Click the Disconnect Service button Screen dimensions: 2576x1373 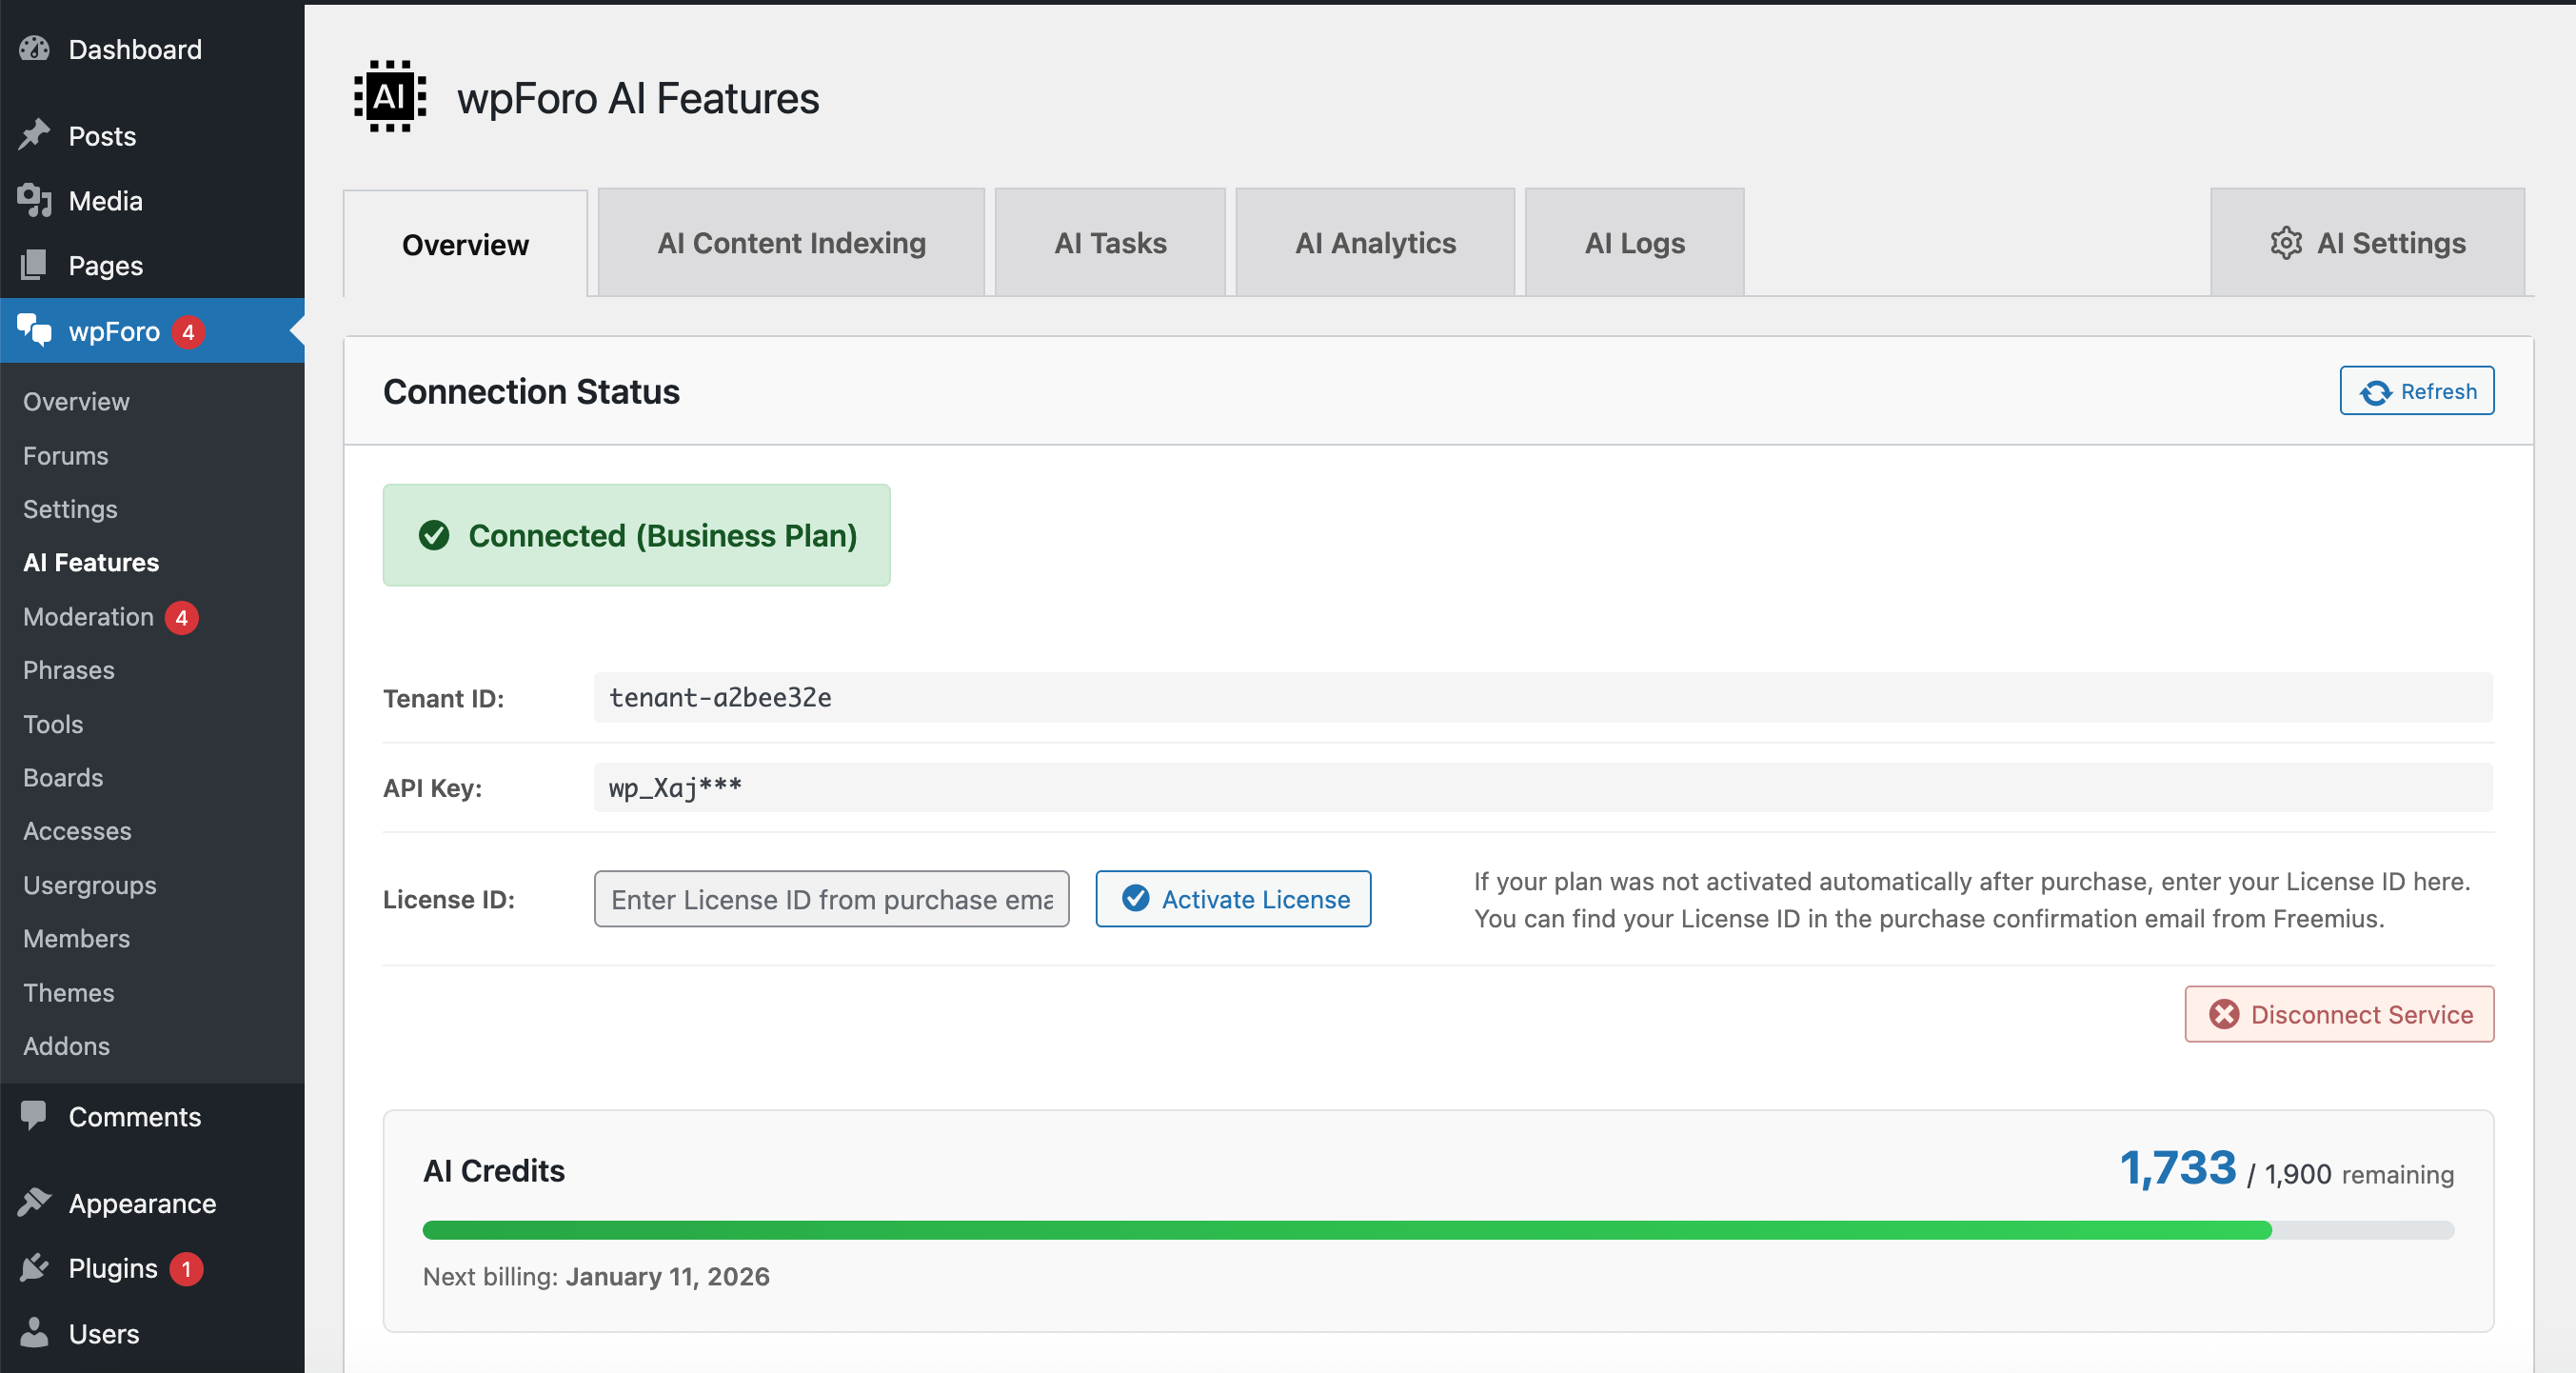click(2339, 1014)
